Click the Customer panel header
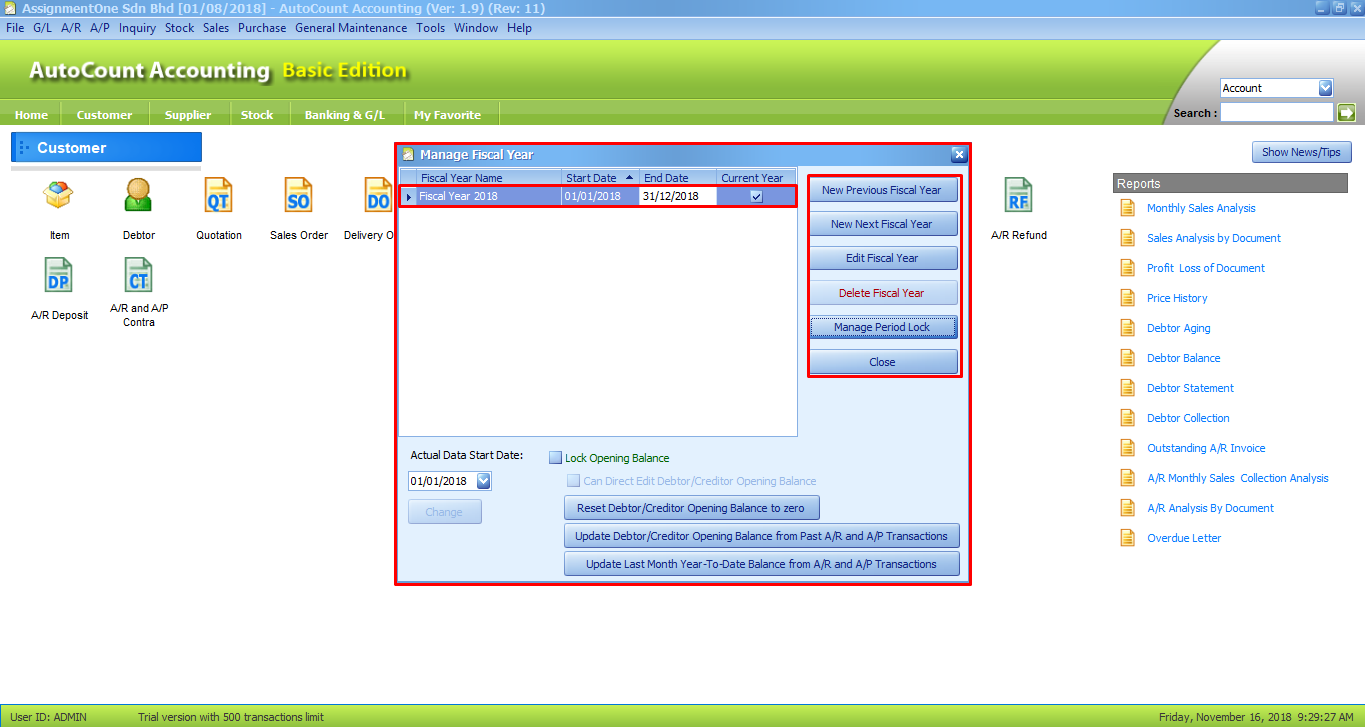The image size is (1365, 727). [107, 147]
